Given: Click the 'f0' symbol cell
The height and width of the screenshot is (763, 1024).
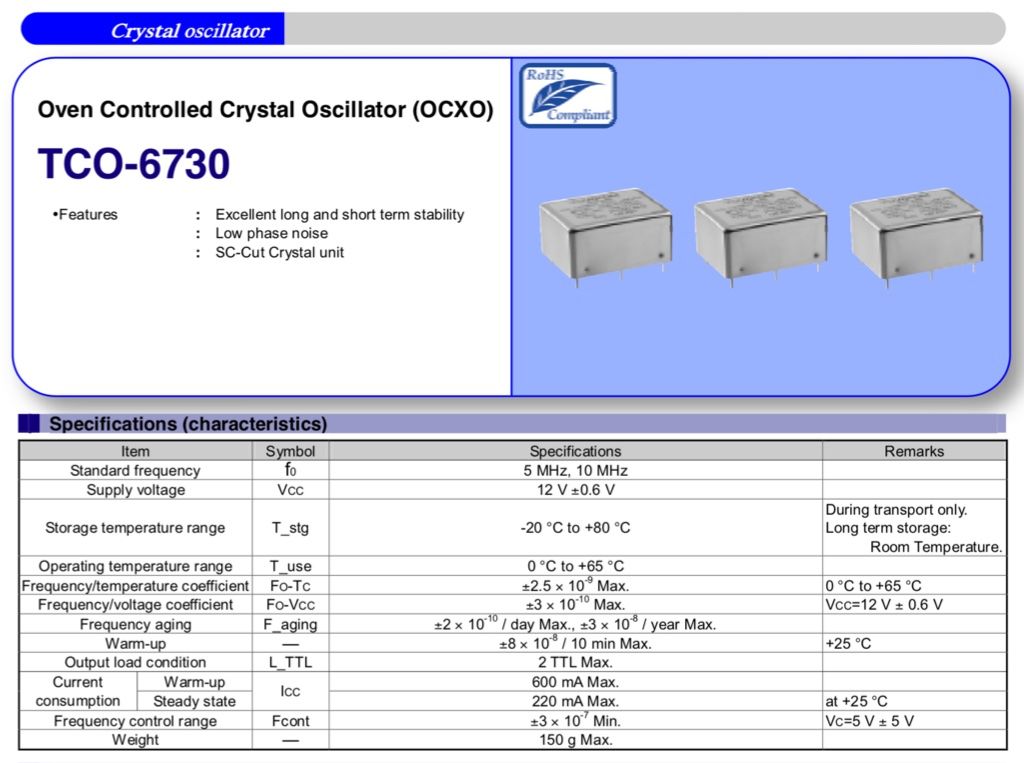Looking at the screenshot, I should (291, 470).
